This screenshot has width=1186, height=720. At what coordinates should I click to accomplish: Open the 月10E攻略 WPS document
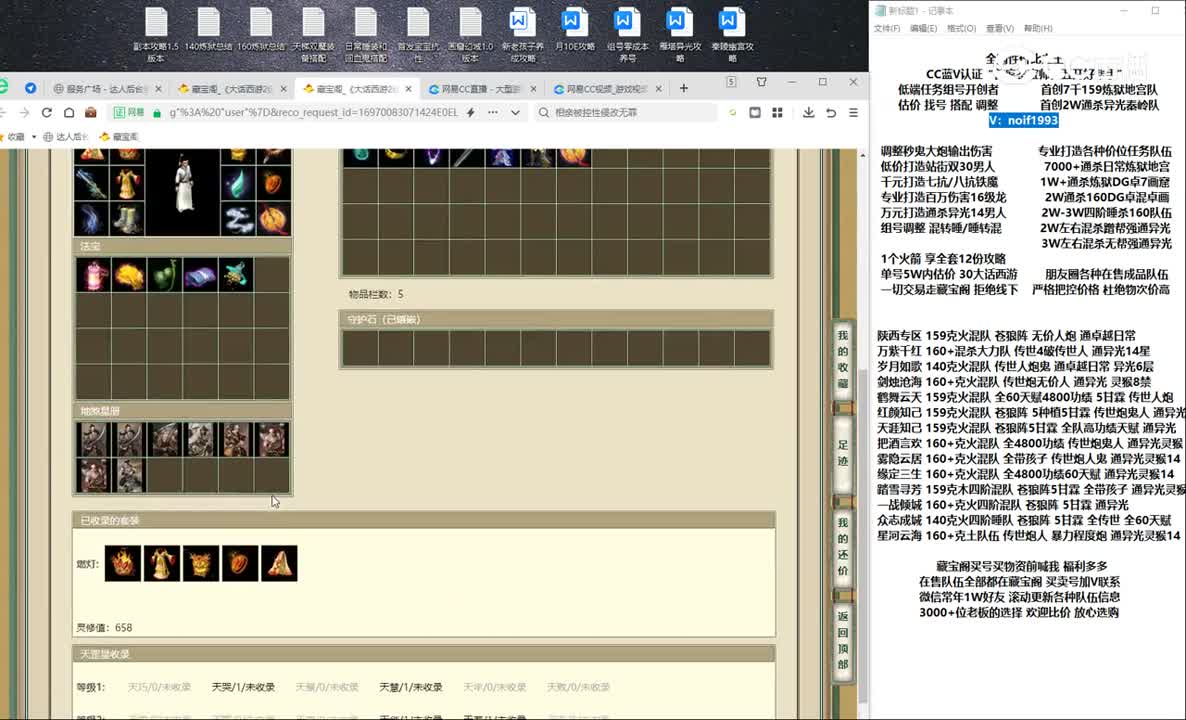click(x=575, y=30)
